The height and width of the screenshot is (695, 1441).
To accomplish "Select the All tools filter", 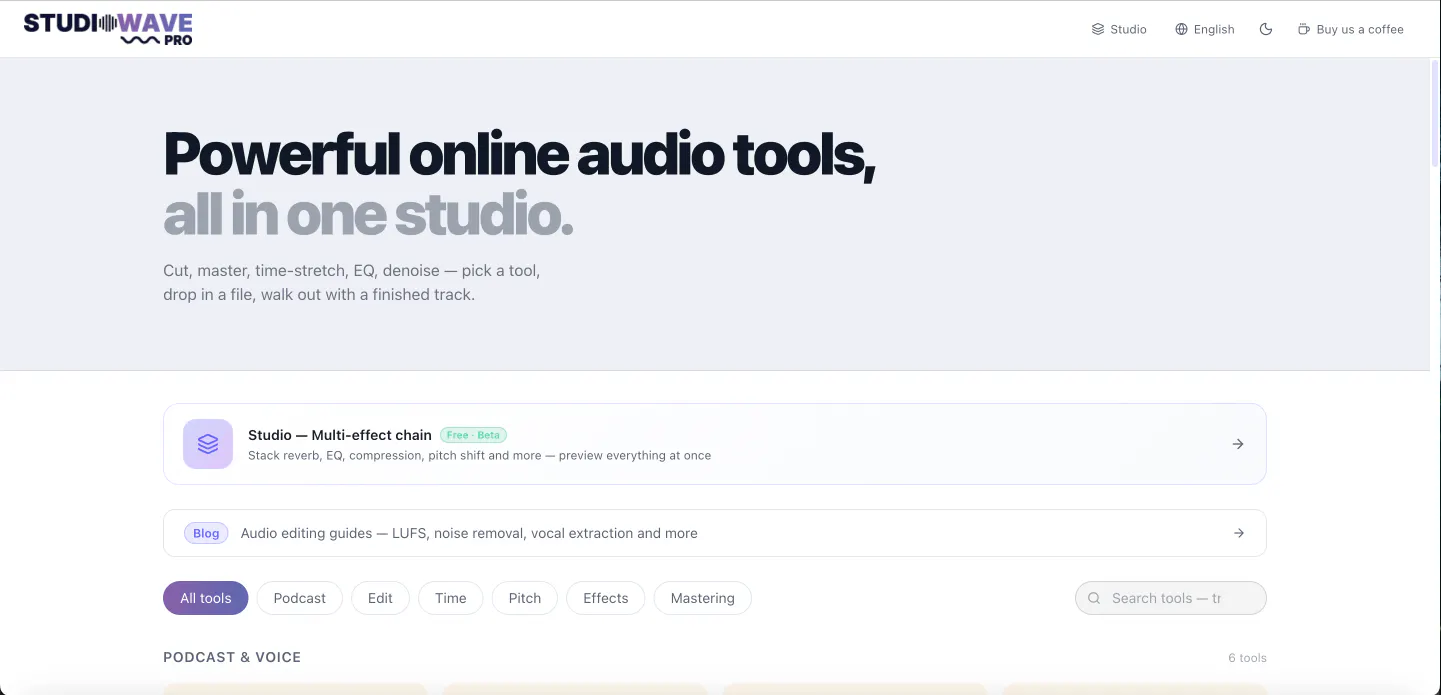I will (206, 598).
